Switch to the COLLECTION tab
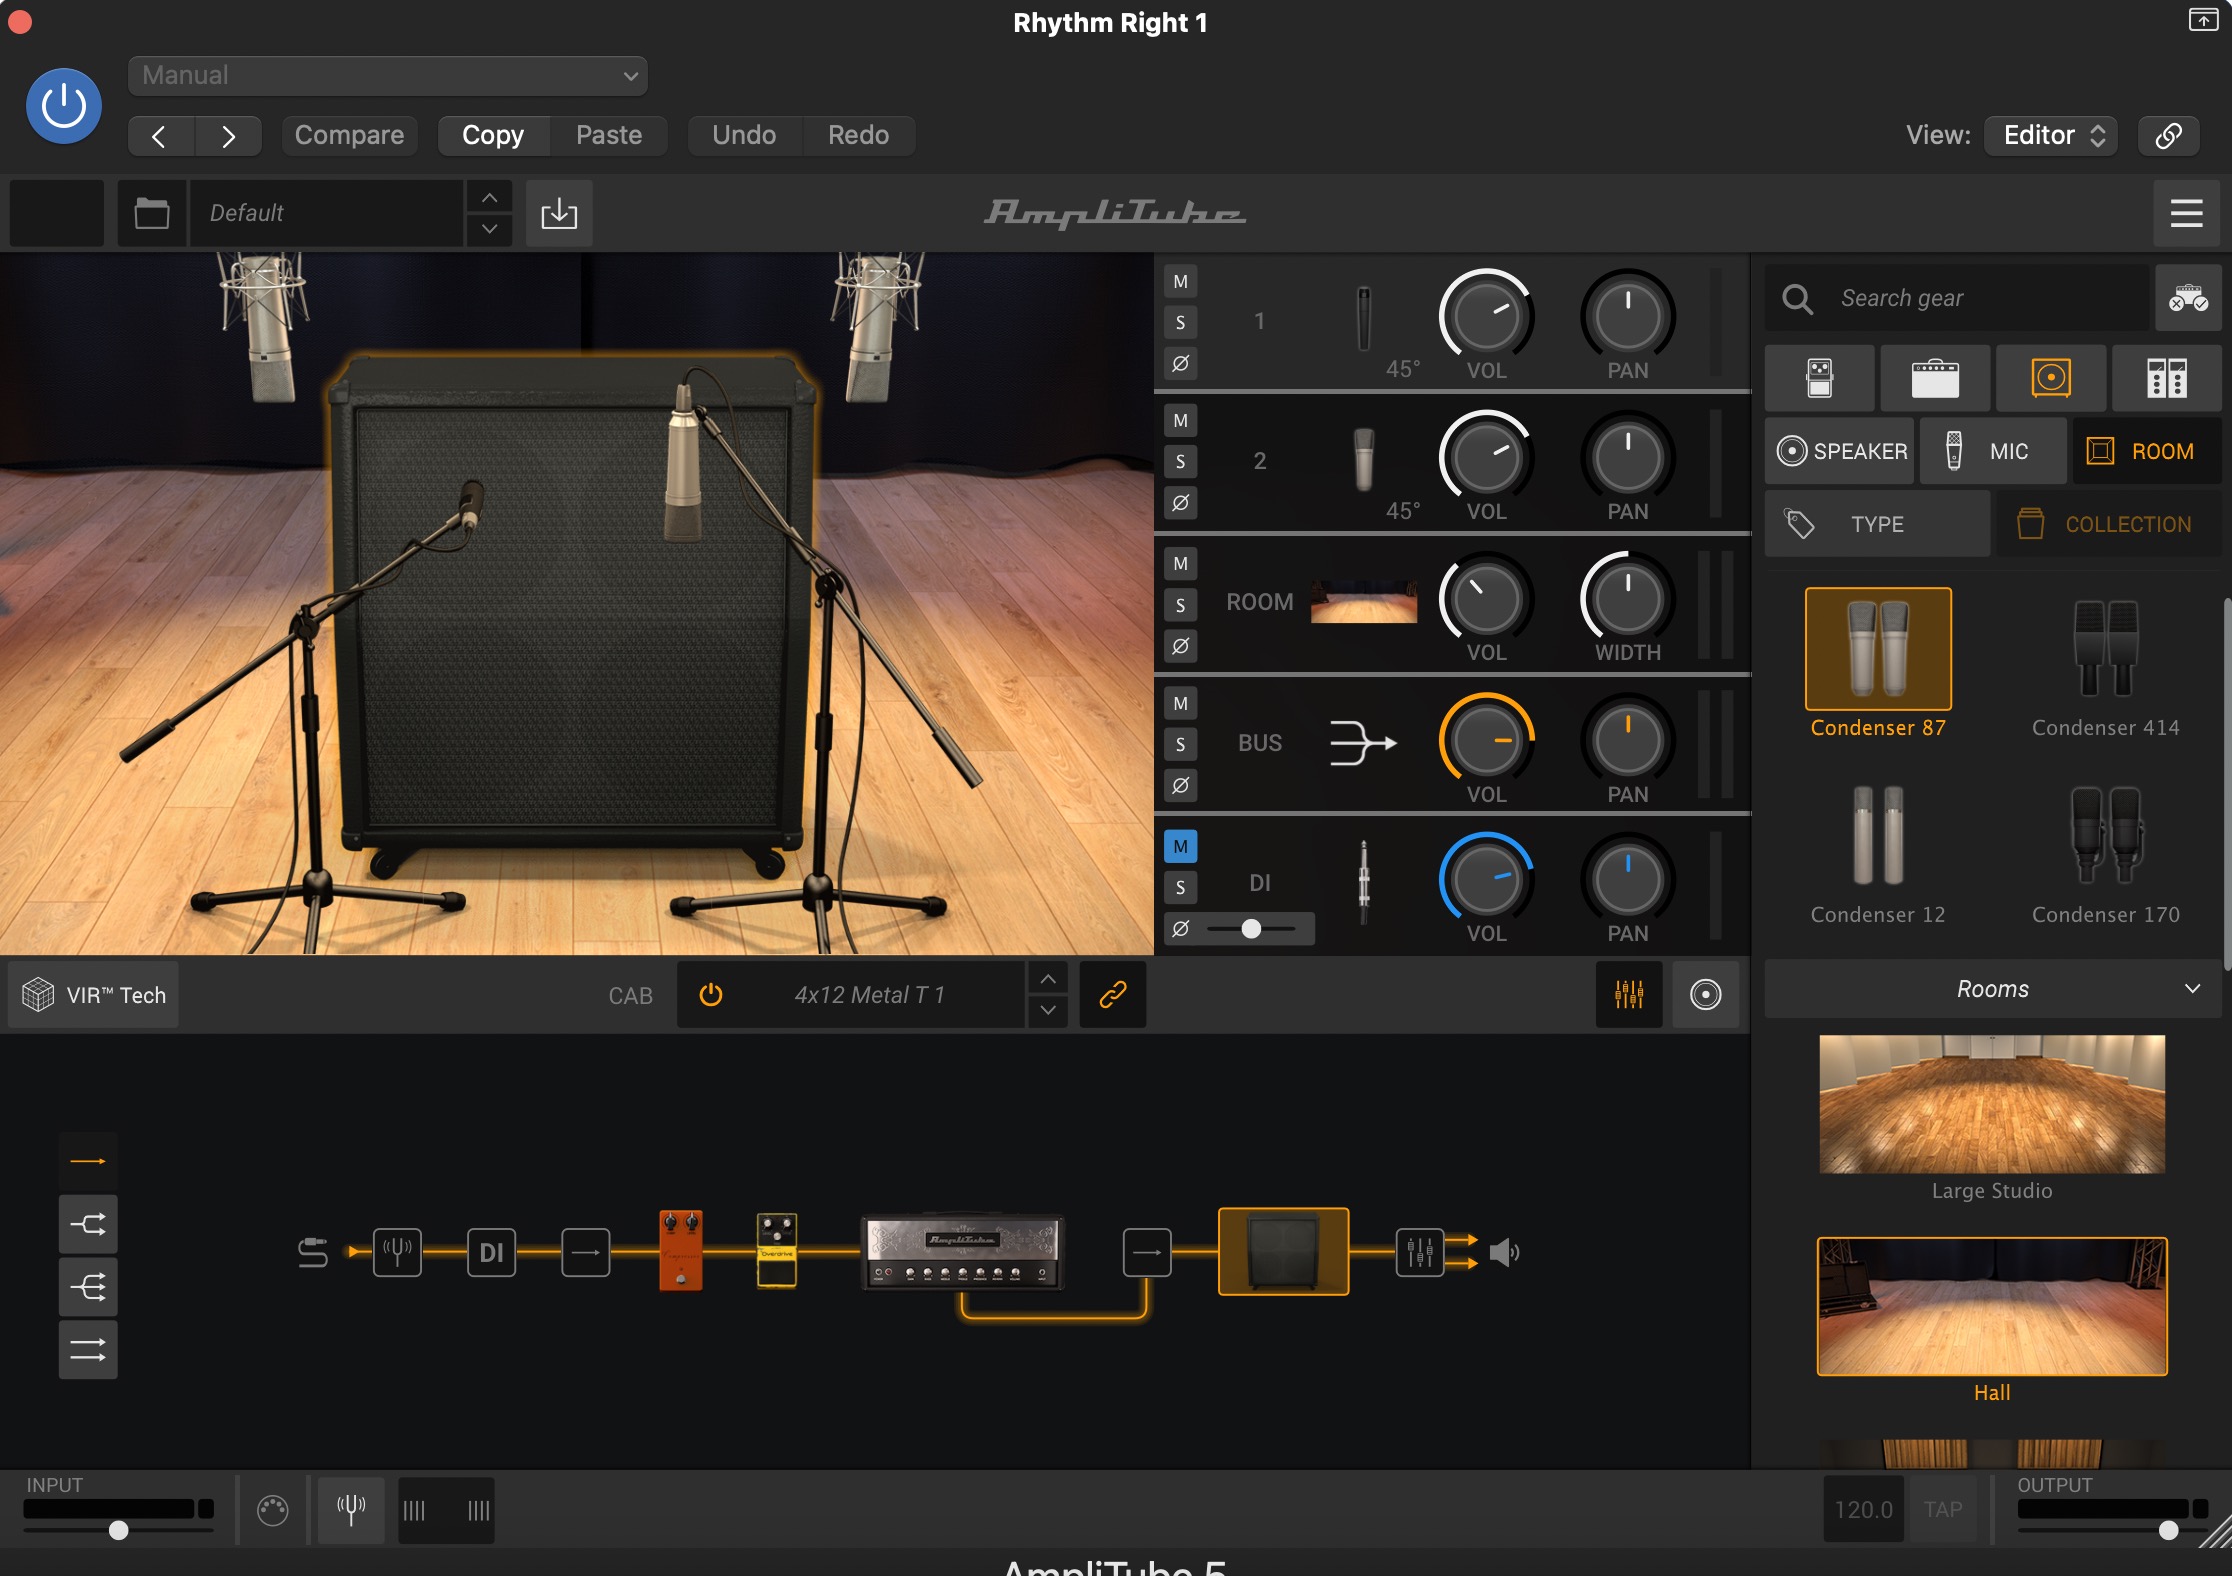The height and width of the screenshot is (1576, 2232). (2109, 524)
